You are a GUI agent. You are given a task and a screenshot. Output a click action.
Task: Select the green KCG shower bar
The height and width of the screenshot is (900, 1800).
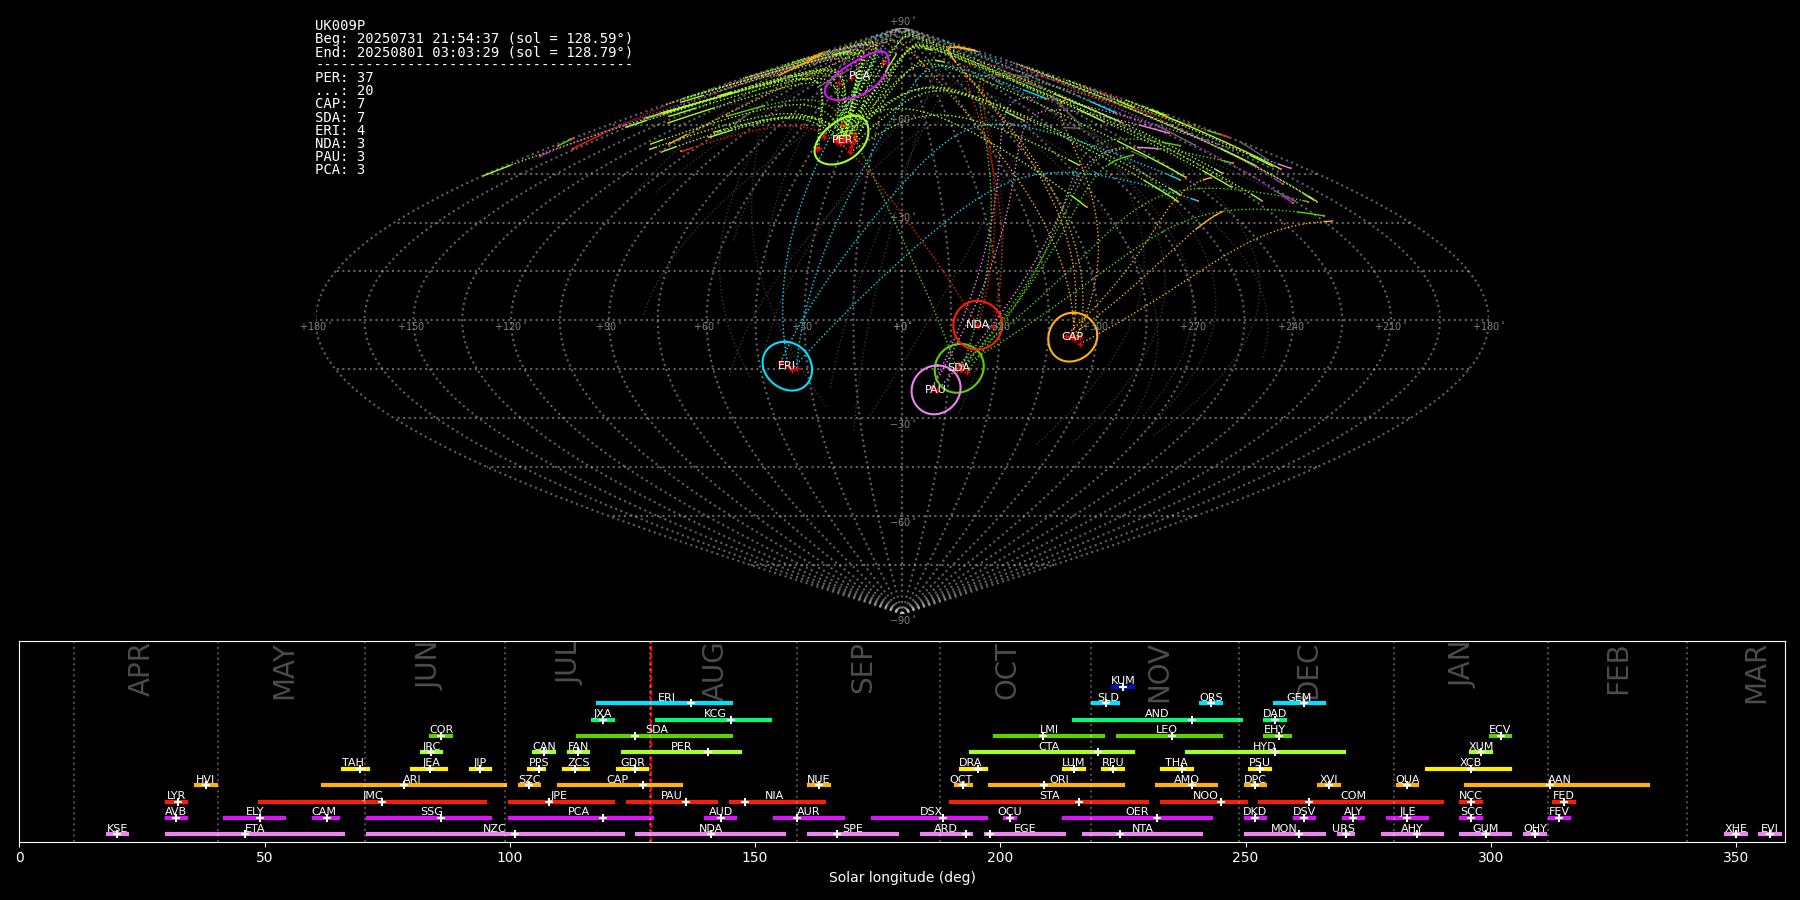713,719
